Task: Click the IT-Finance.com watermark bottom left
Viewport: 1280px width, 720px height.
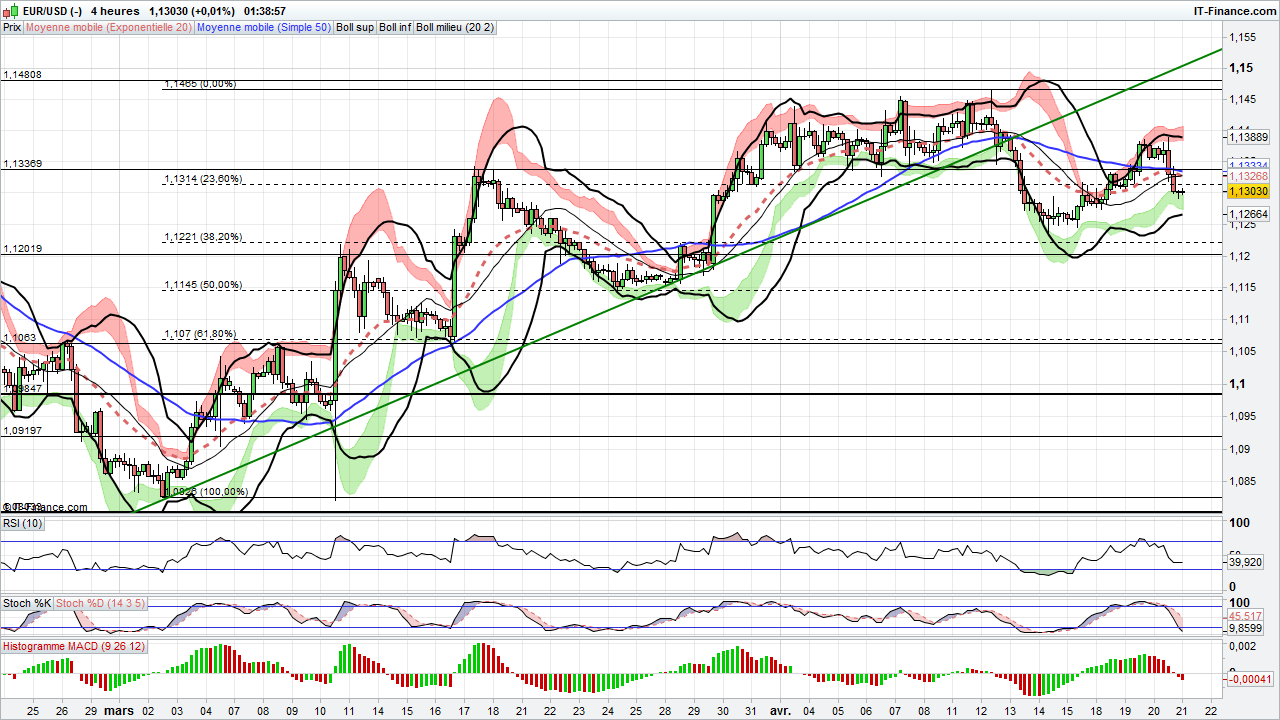Action: pos(44,507)
